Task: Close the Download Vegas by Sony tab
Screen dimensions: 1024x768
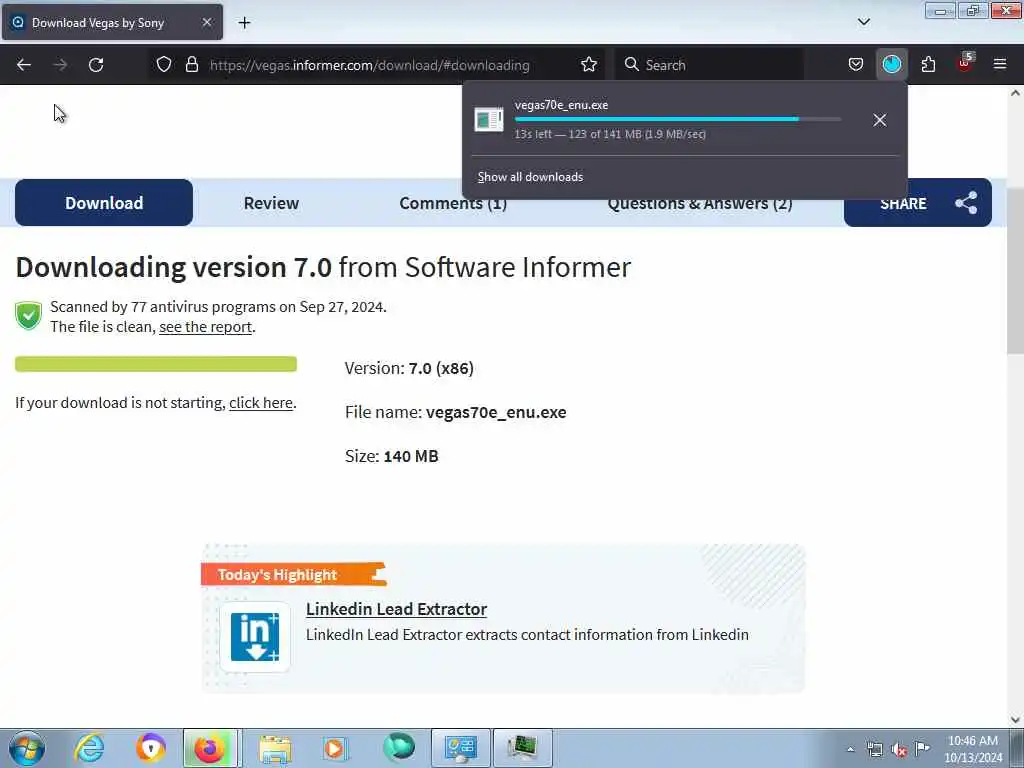Action: click(207, 22)
